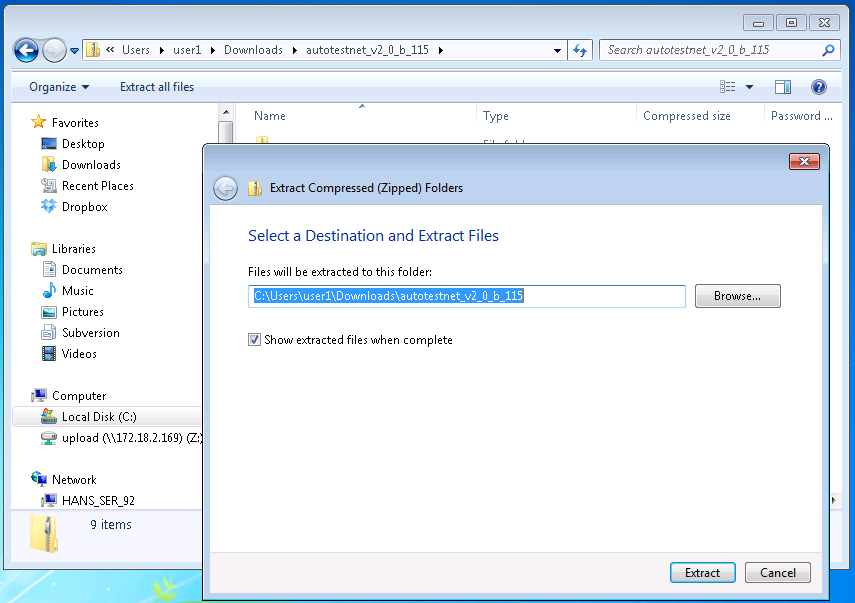
Task: Click the Explorer back navigation arrow
Action: tap(26, 50)
